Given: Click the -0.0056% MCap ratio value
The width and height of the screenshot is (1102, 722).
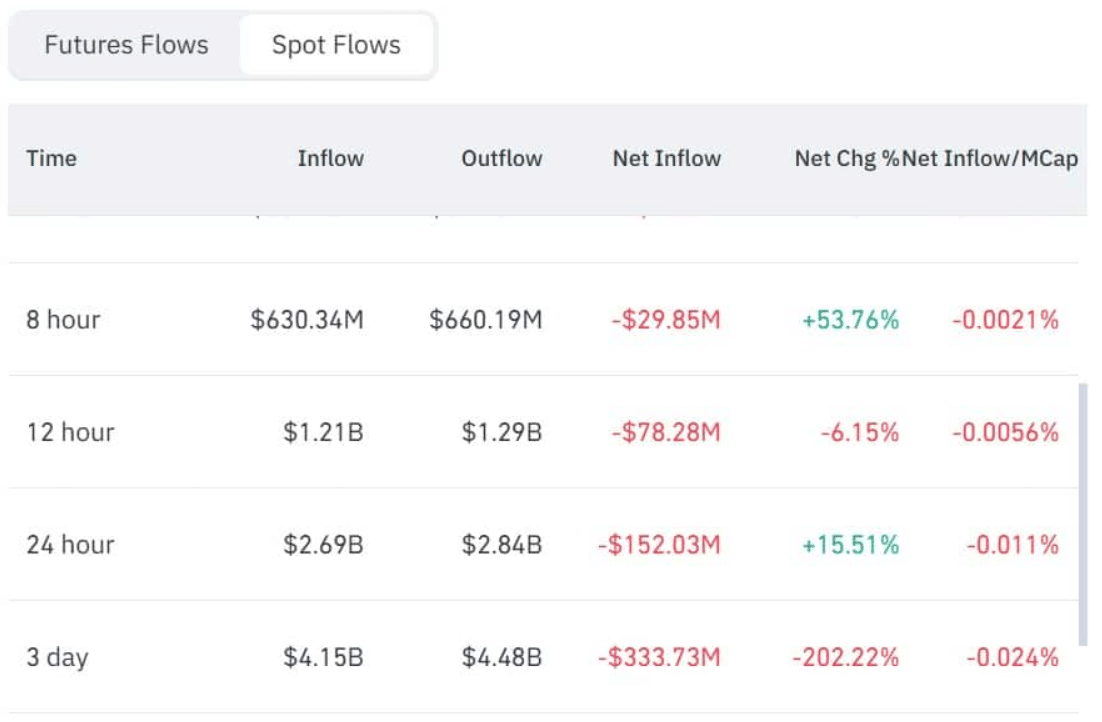Looking at the screenshot, I should click(x=1005, y=432).
